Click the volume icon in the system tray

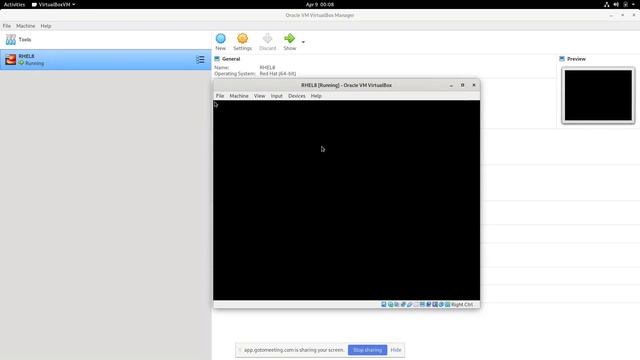[x=616, y=4]
